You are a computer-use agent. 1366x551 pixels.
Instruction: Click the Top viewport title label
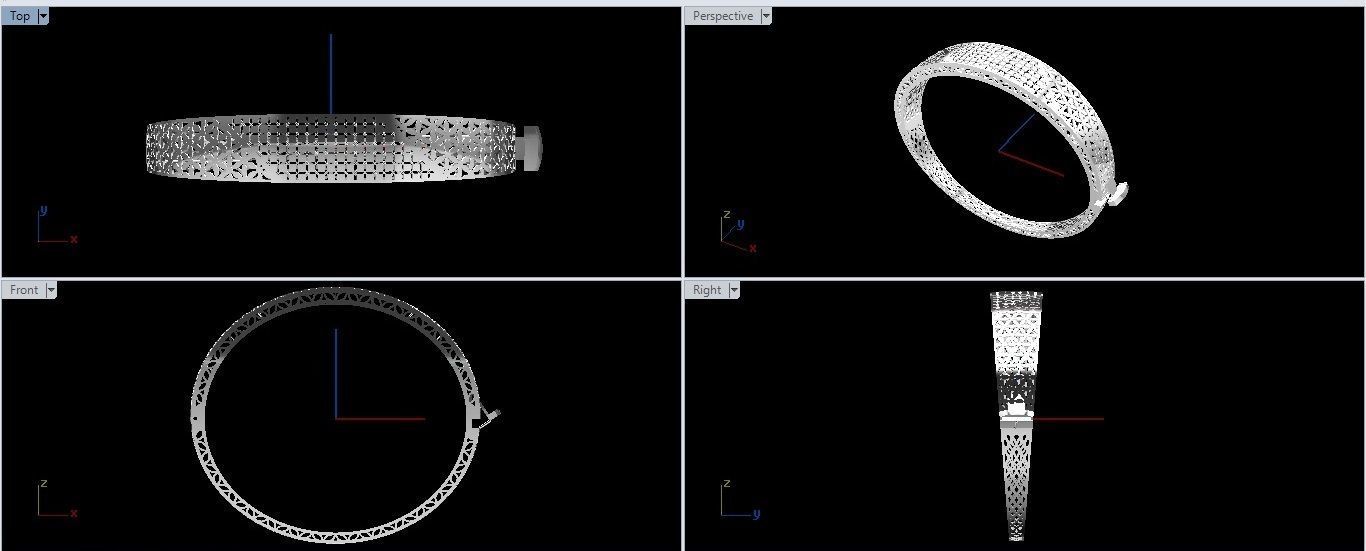(20, 17)
